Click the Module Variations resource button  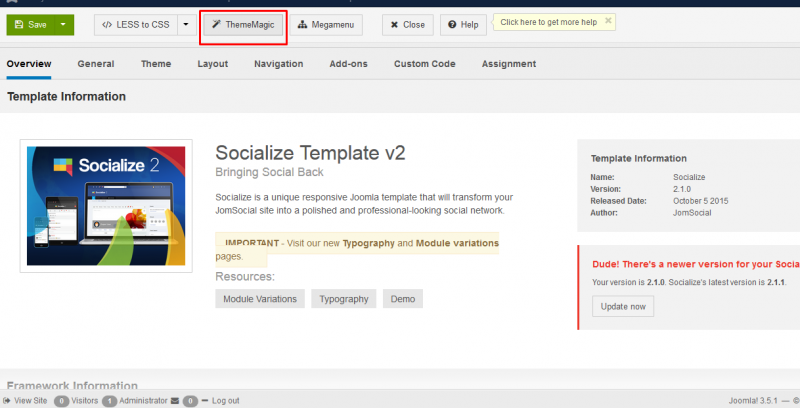[259, 299]
